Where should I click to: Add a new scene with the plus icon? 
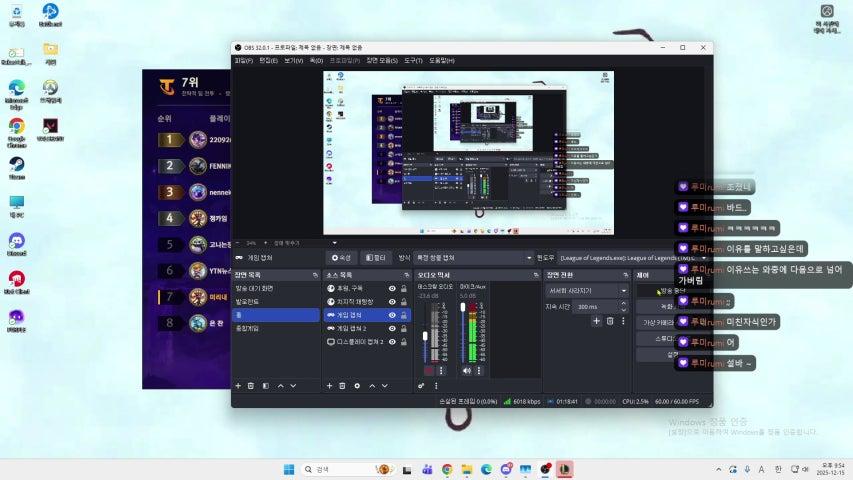coord(238,385)
